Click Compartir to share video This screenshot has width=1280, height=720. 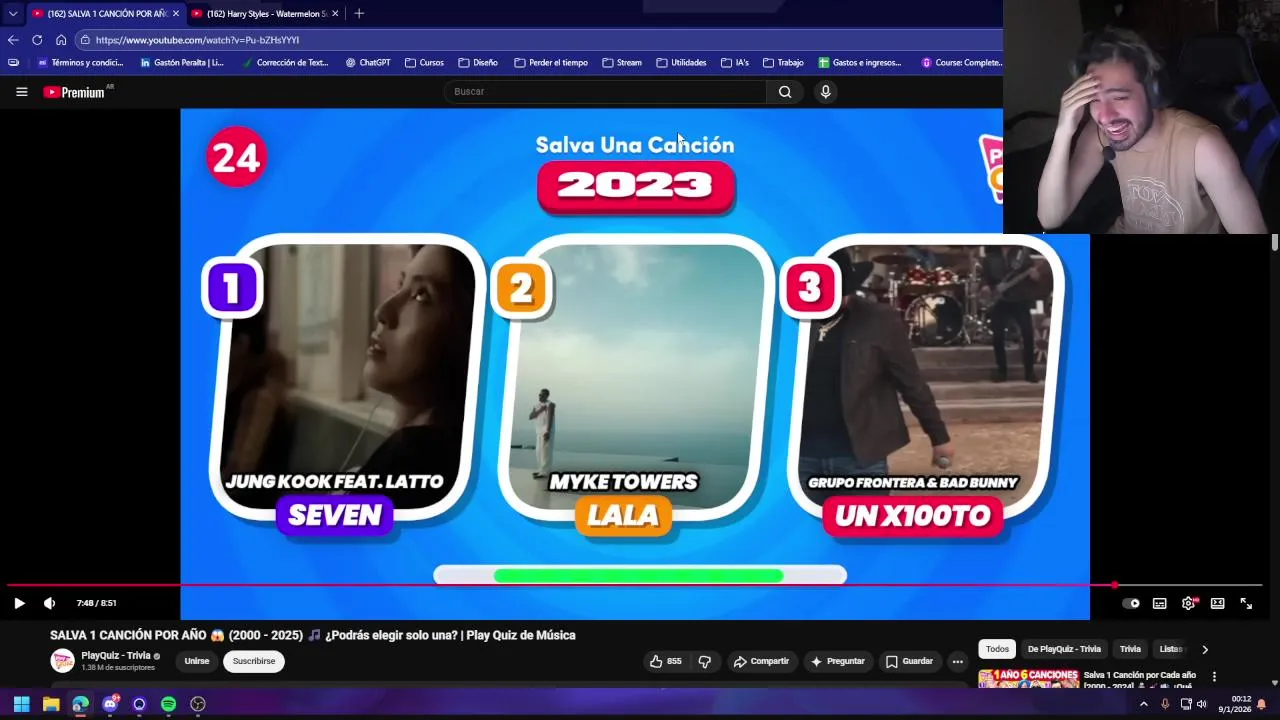coord(761,661)
